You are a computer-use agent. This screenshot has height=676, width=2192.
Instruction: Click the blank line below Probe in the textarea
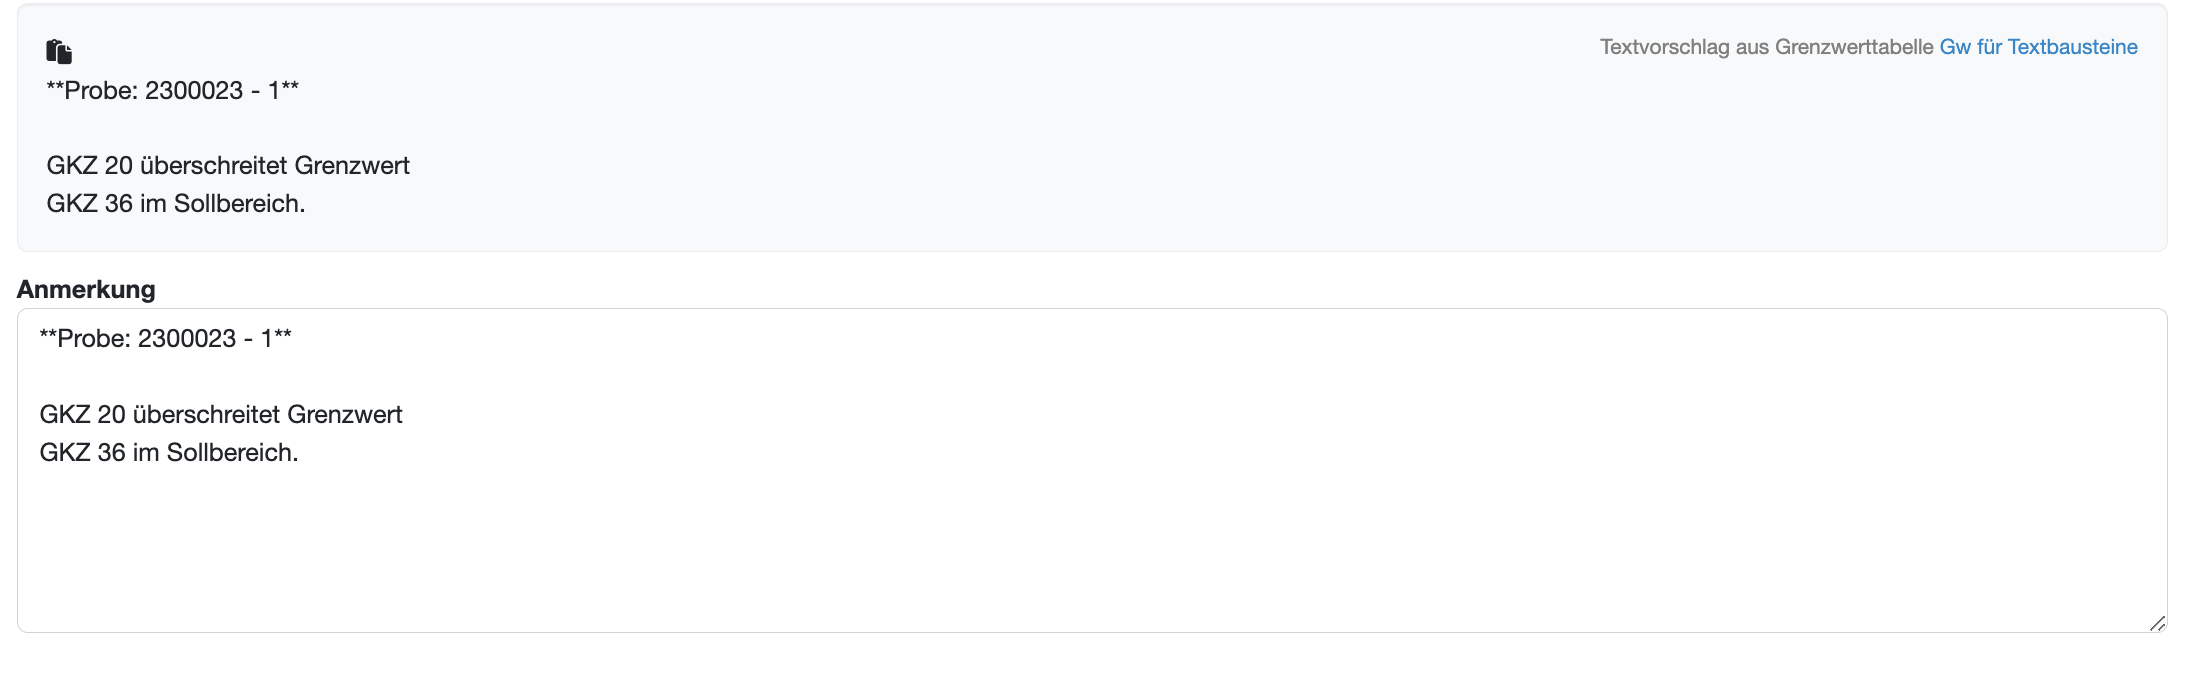(x=1091, y=376)
